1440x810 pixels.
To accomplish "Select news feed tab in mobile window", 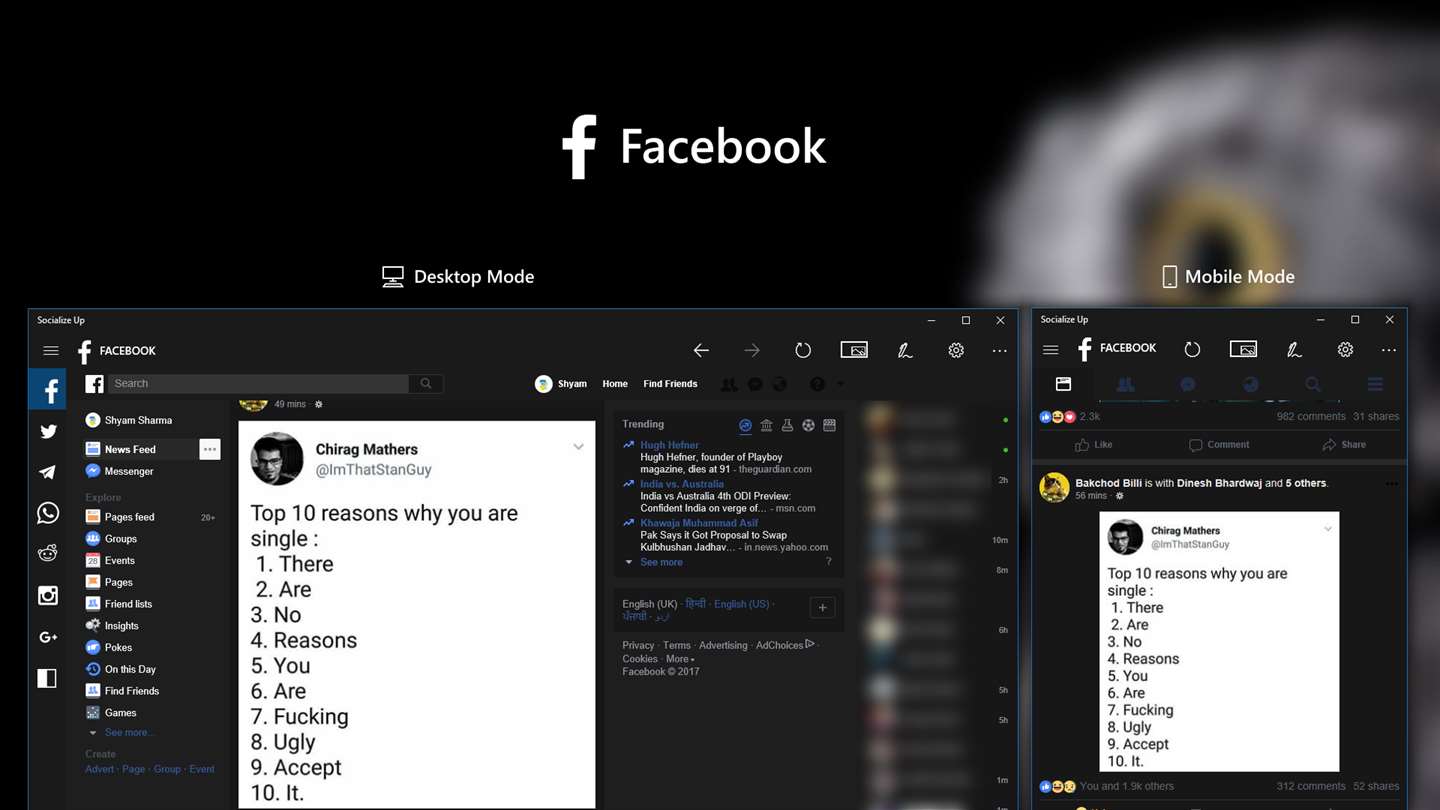I will [x=1063, y=384].
